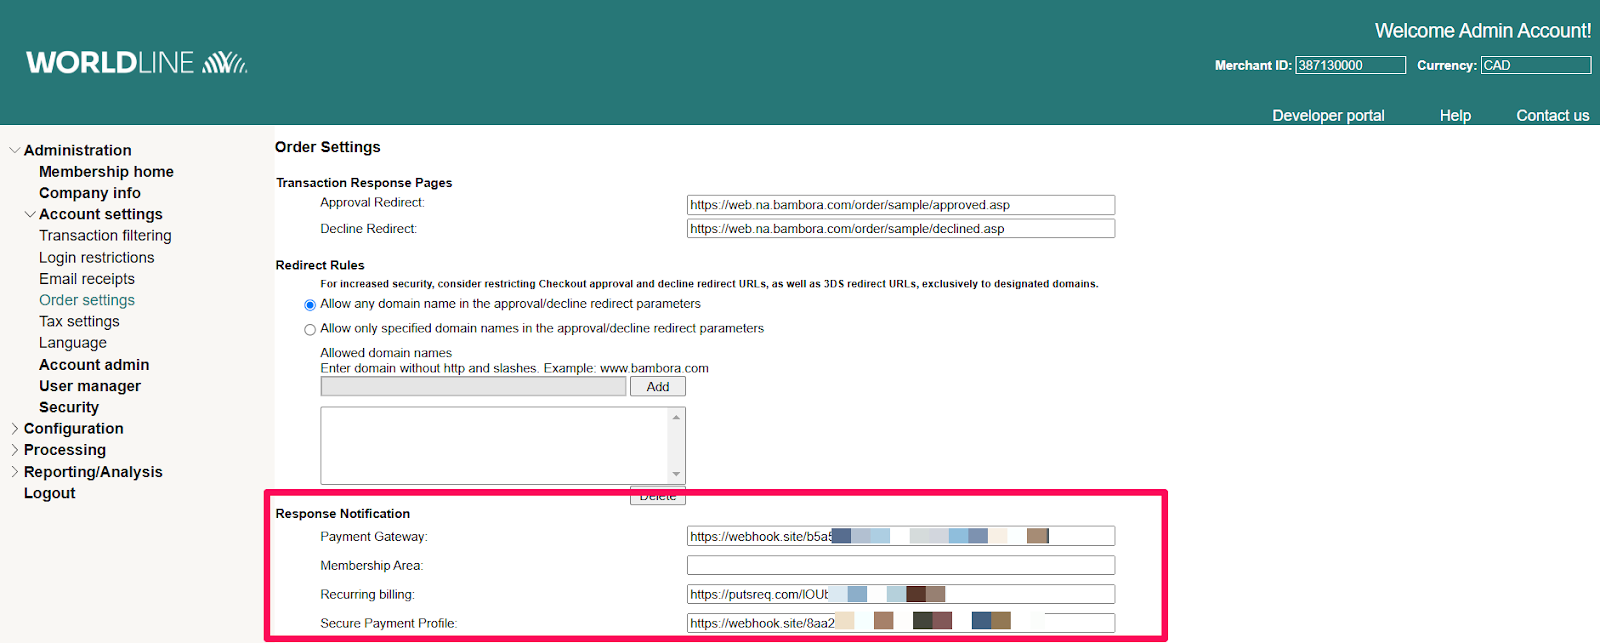The height and width of the screenshot is (643, 1600).
Task: Open Language settings
Action: click(73, 343)
